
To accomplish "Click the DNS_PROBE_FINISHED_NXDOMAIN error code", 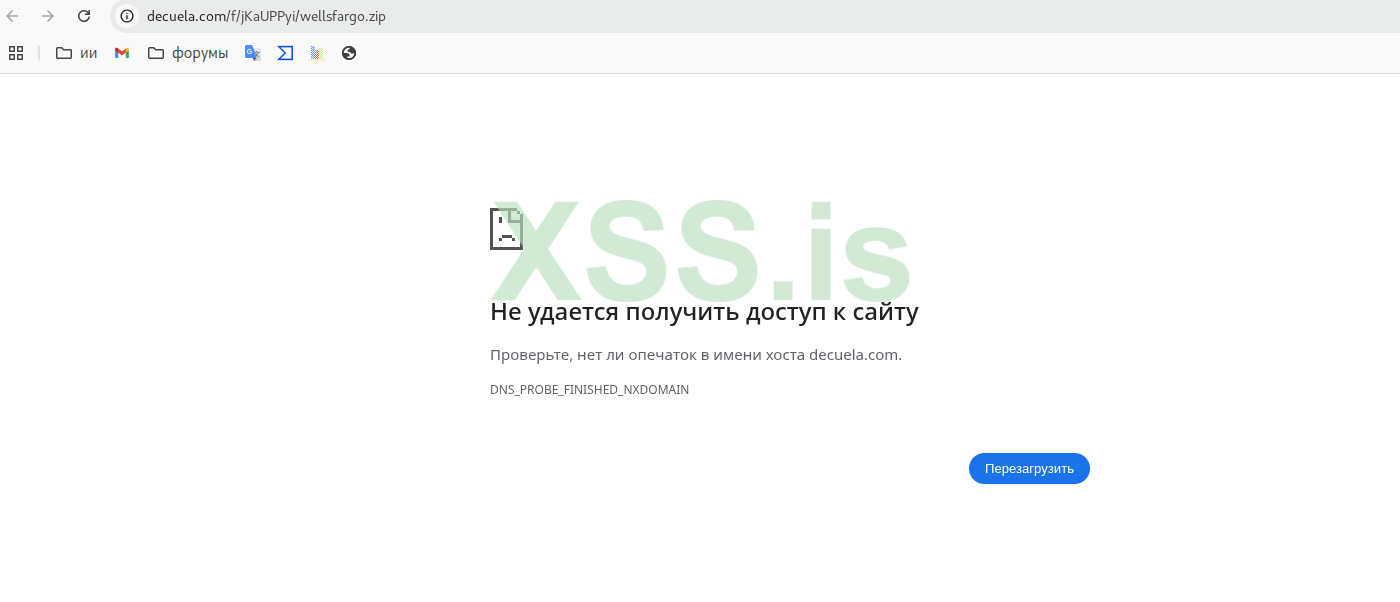I will [589, 389].
